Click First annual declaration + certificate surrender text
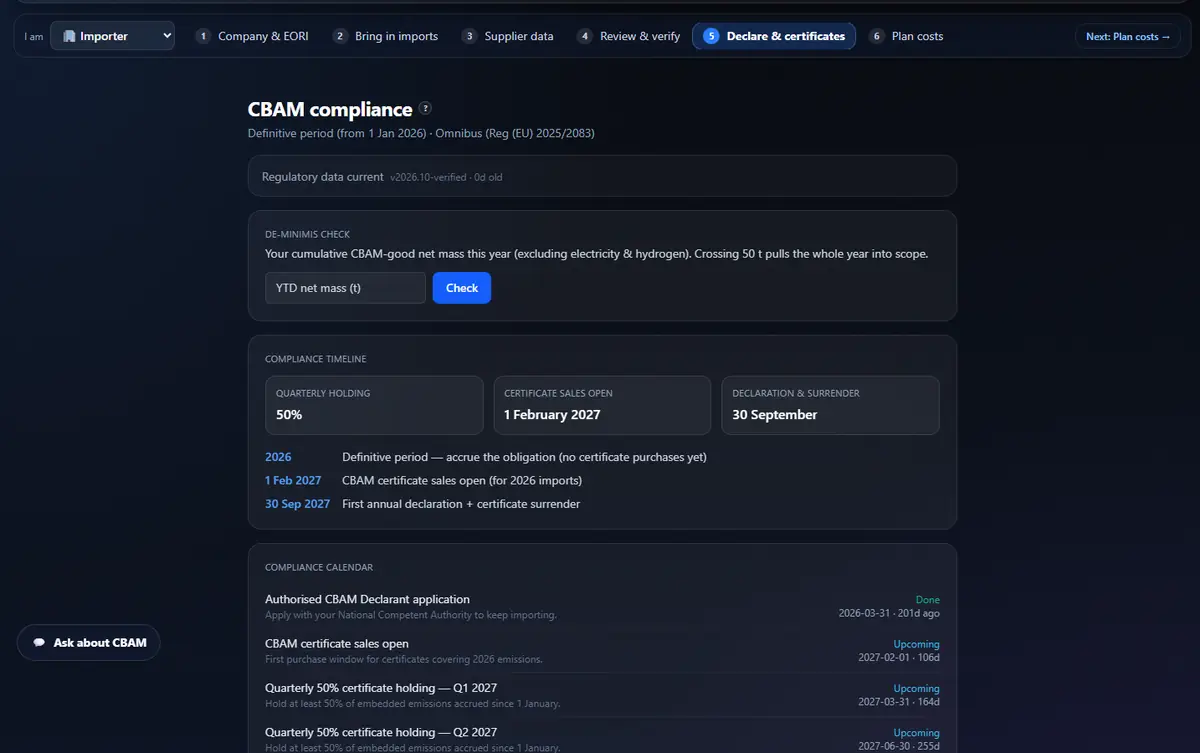The image size is (1200, 753). tap(461, 504)
